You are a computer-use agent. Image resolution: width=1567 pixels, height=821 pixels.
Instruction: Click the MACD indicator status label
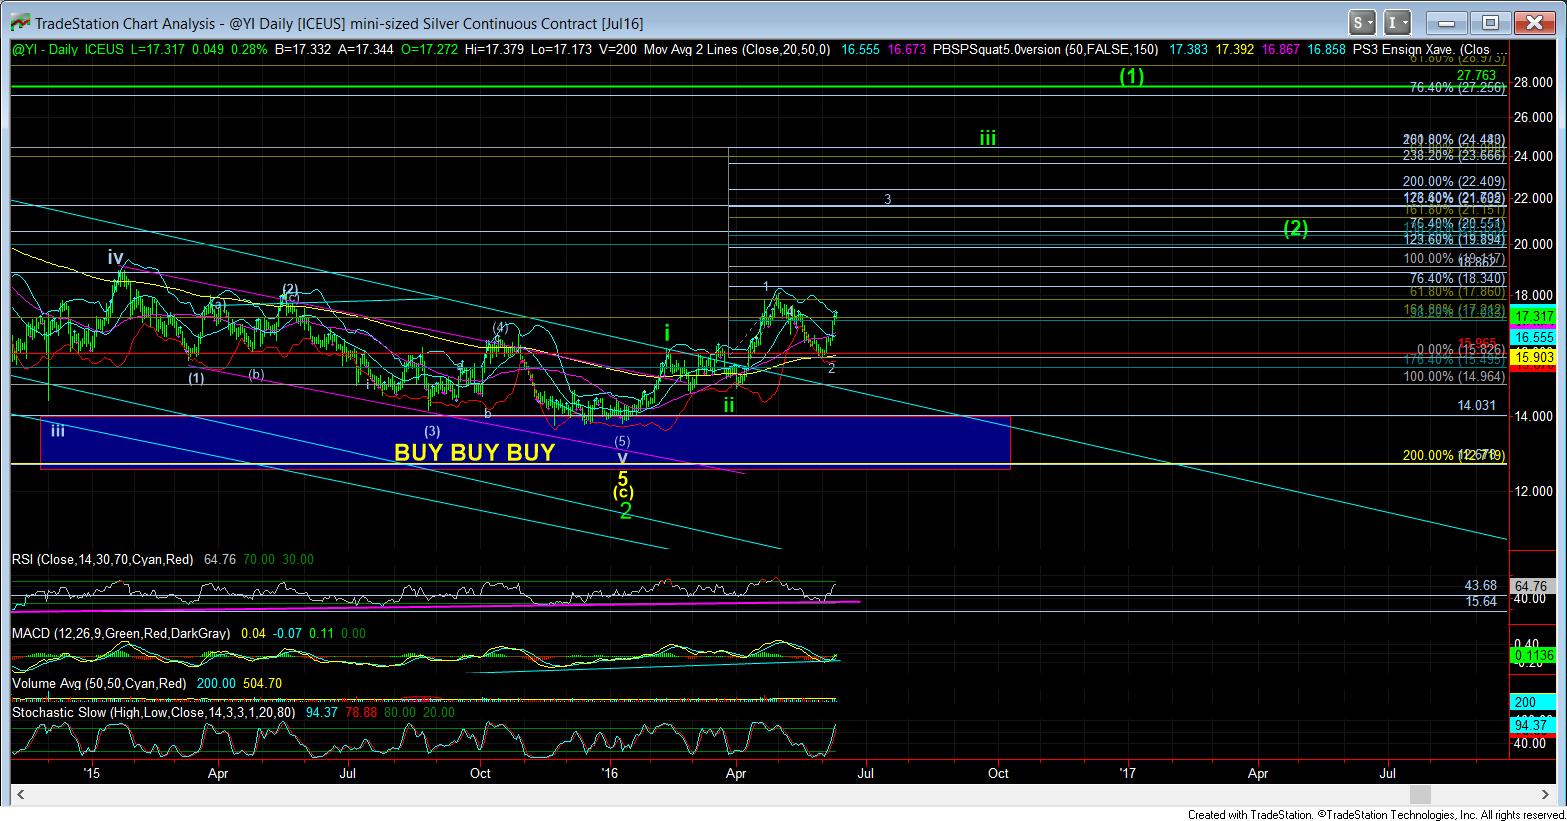point(120,634)
